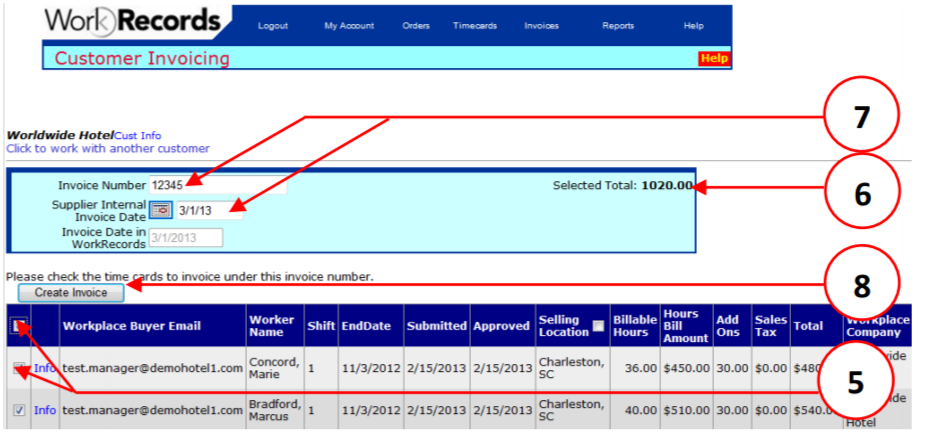The width and height of the screenshot is (935, 442).
Task: Select the Selected Total value 1020.00
Action: point(667,186)
